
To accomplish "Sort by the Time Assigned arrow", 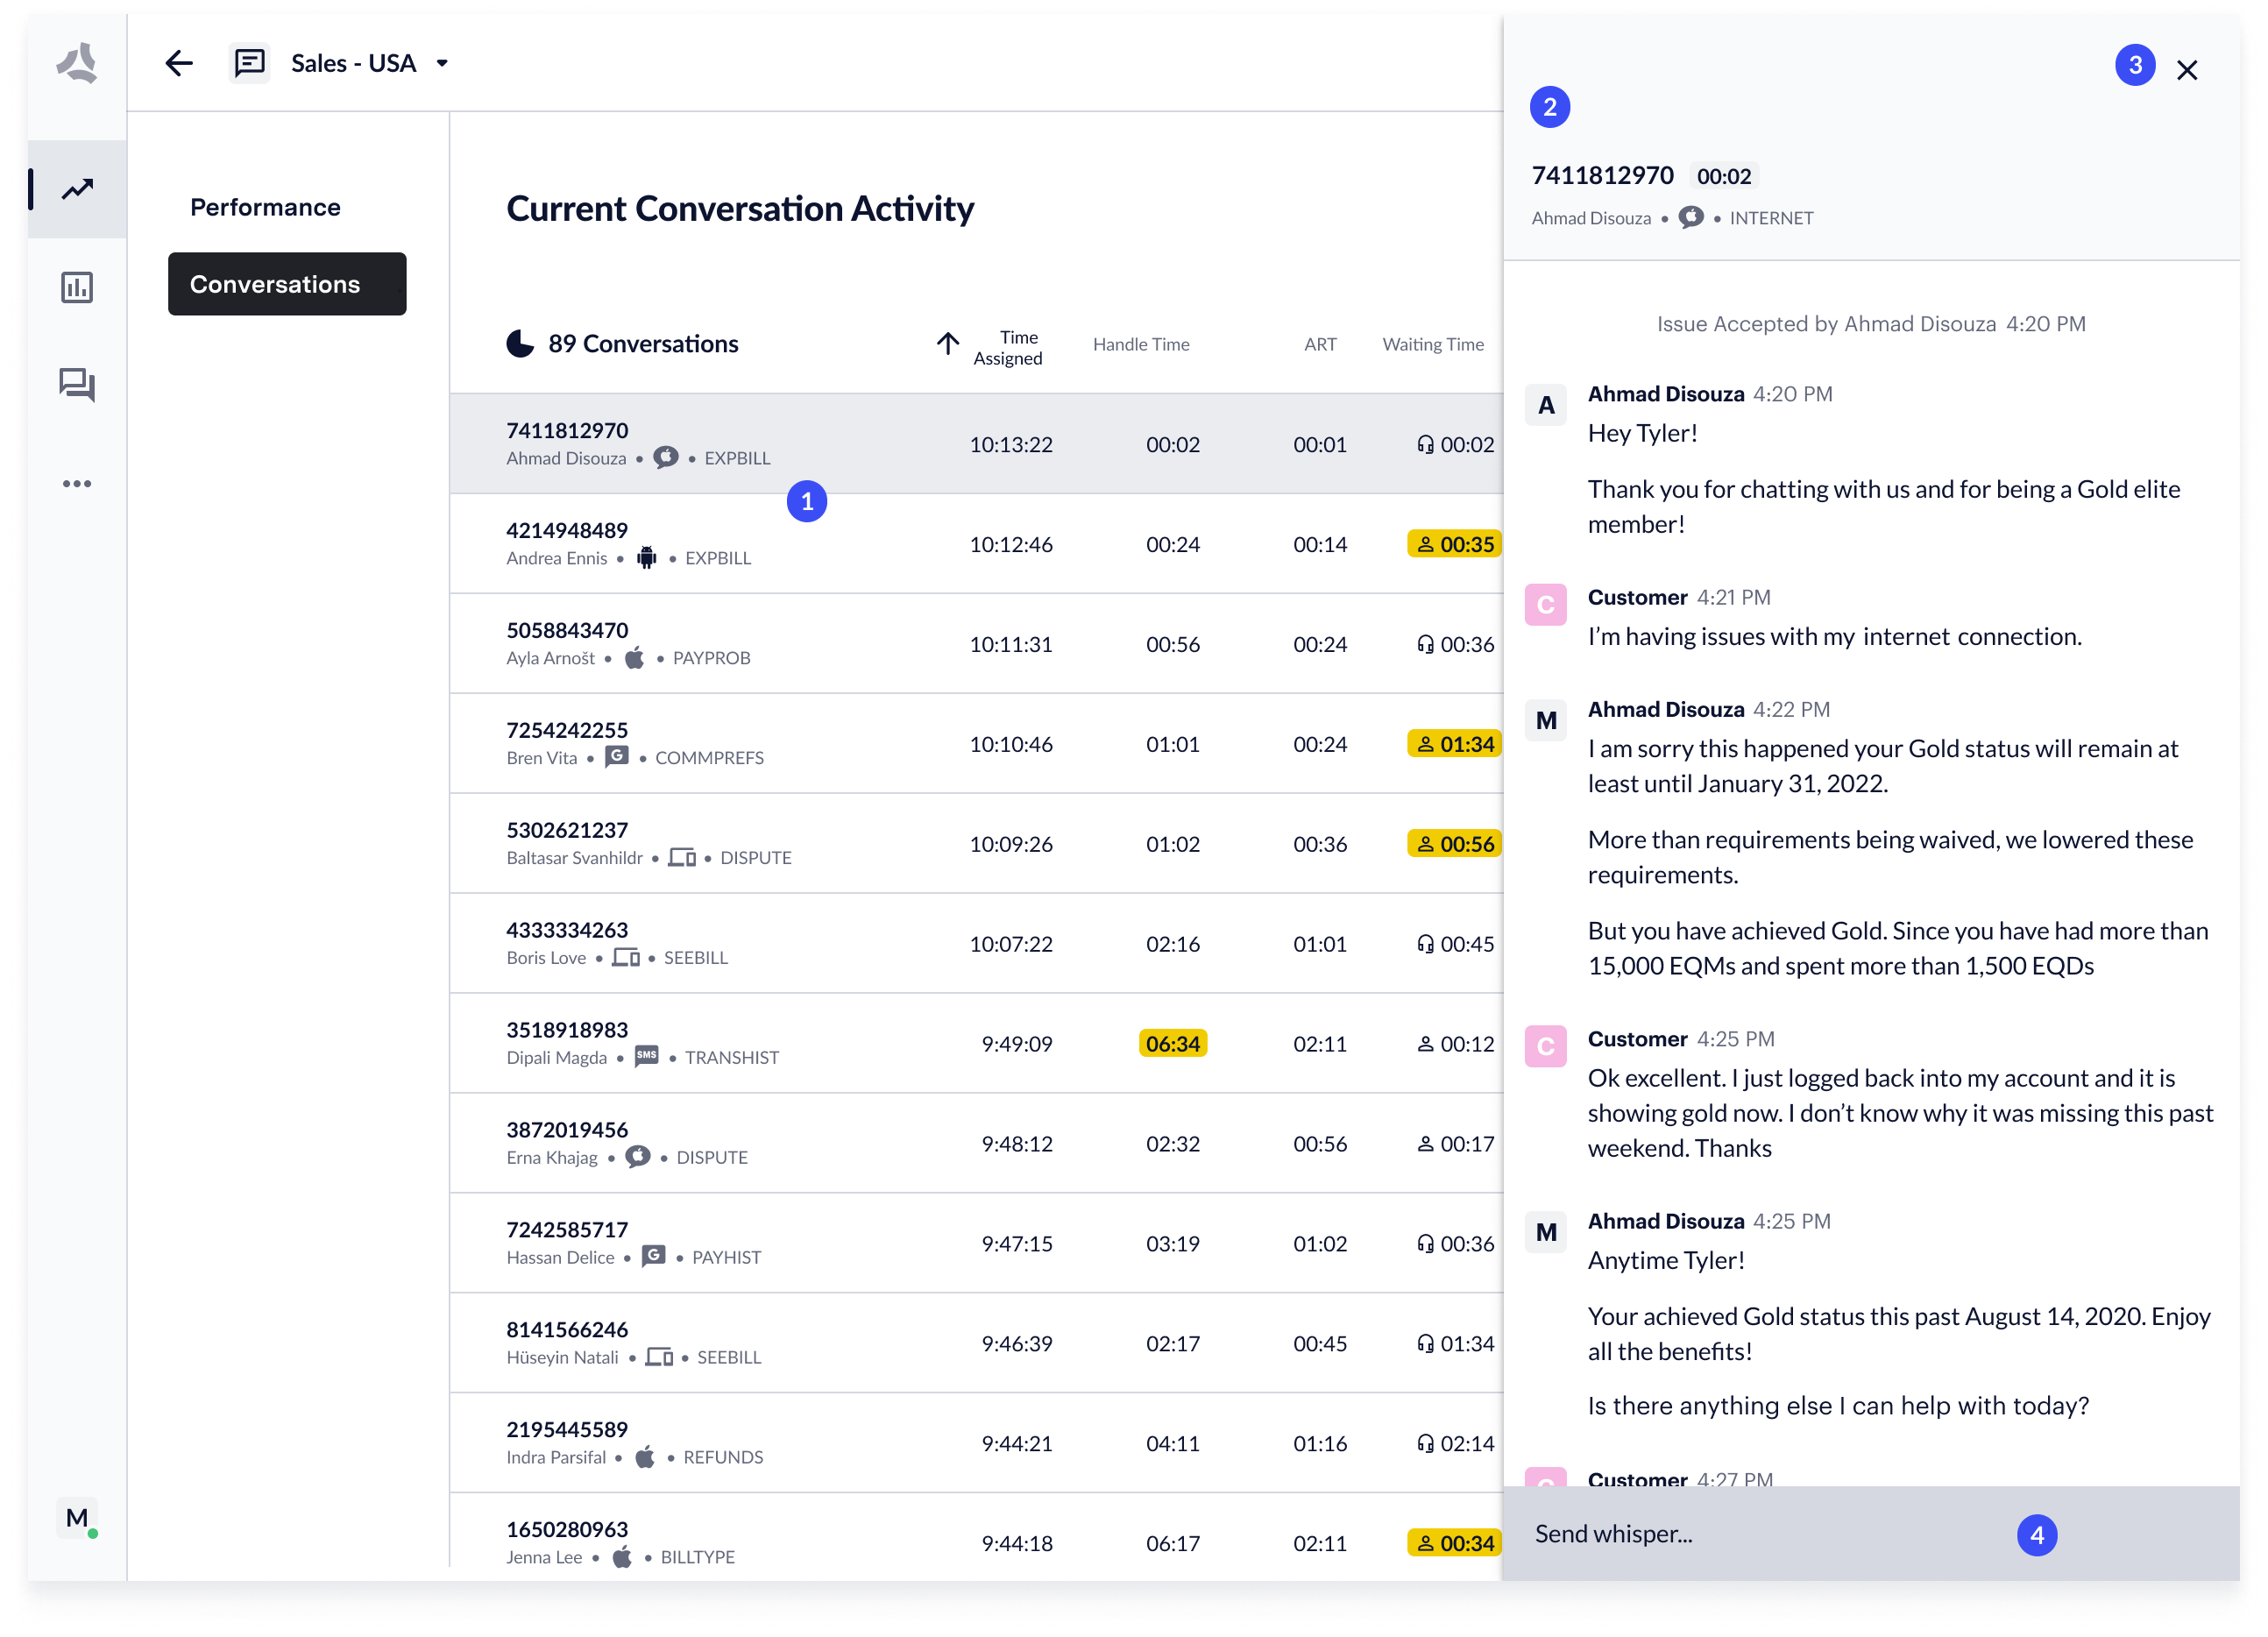I will pyautogui.click(x=947, y=344).
